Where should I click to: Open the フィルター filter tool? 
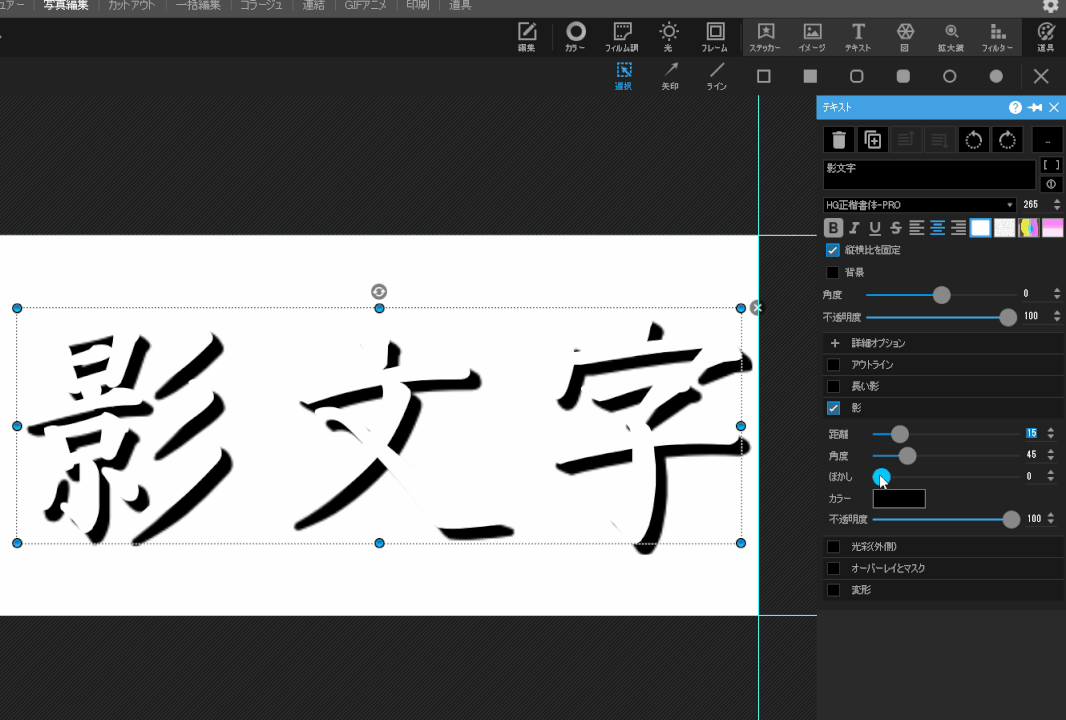(997, 37)
